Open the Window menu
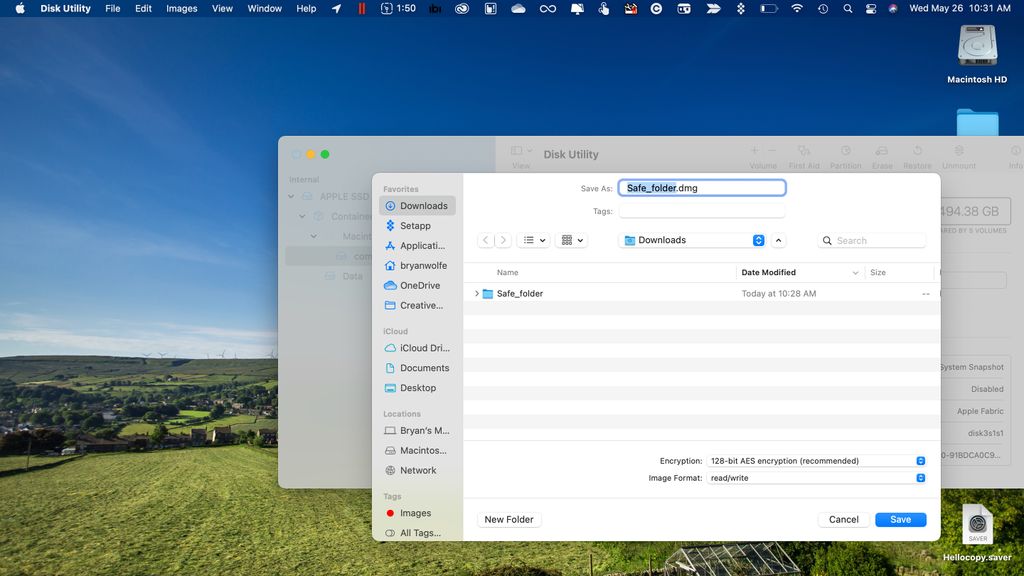 coord(264,8)
